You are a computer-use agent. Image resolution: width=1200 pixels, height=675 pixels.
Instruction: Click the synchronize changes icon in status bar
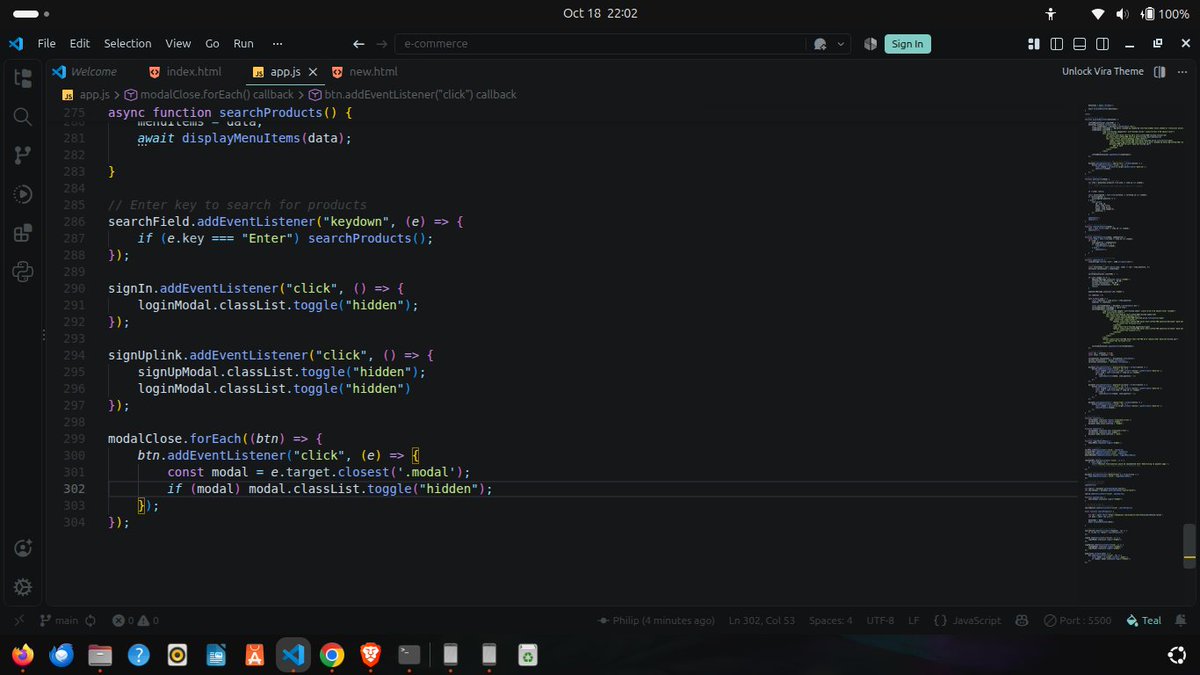pyautogui.click(x=91, y=620)
